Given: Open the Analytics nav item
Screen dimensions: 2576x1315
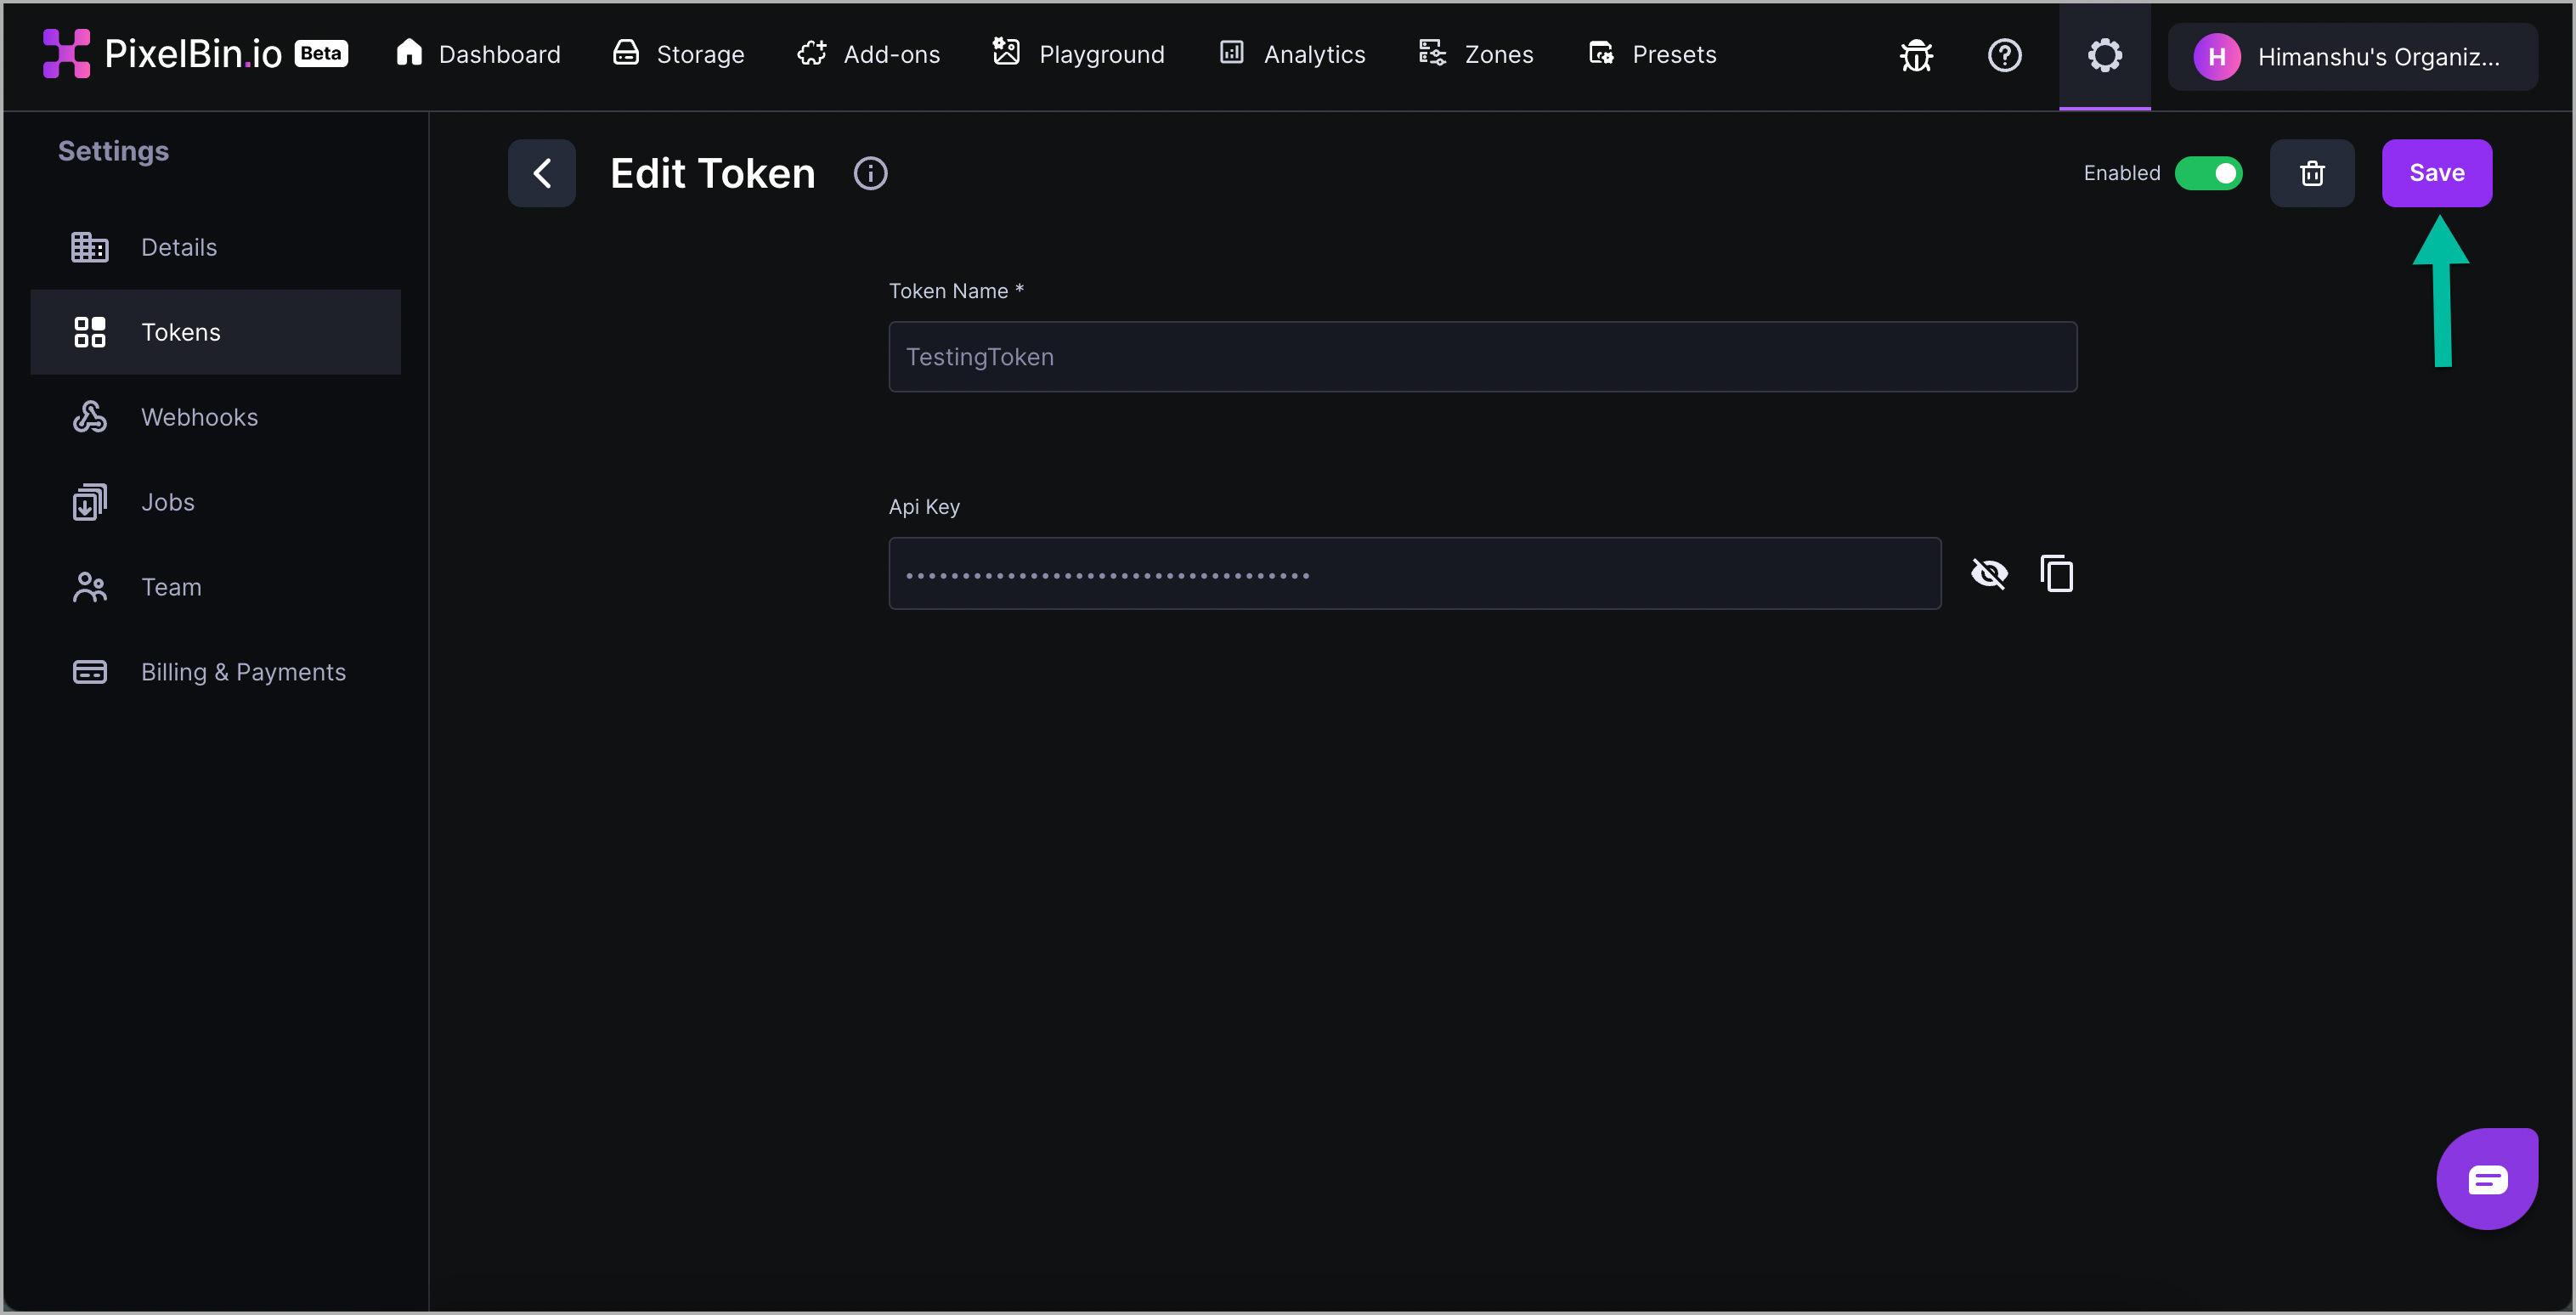Looking at the screenshot, I should point(1292,54).
